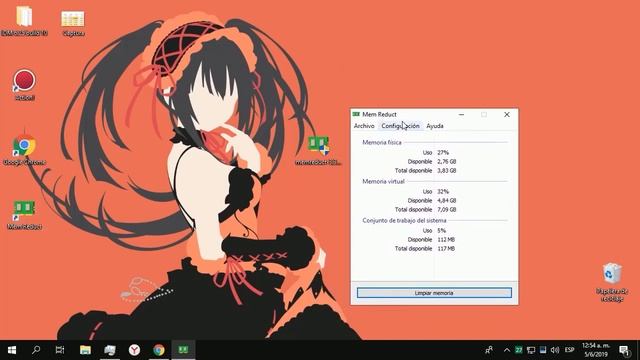Open the clock showing 12:54 a. m.
This screenshot has height=360, width=640.
click(x=596, y=350)
